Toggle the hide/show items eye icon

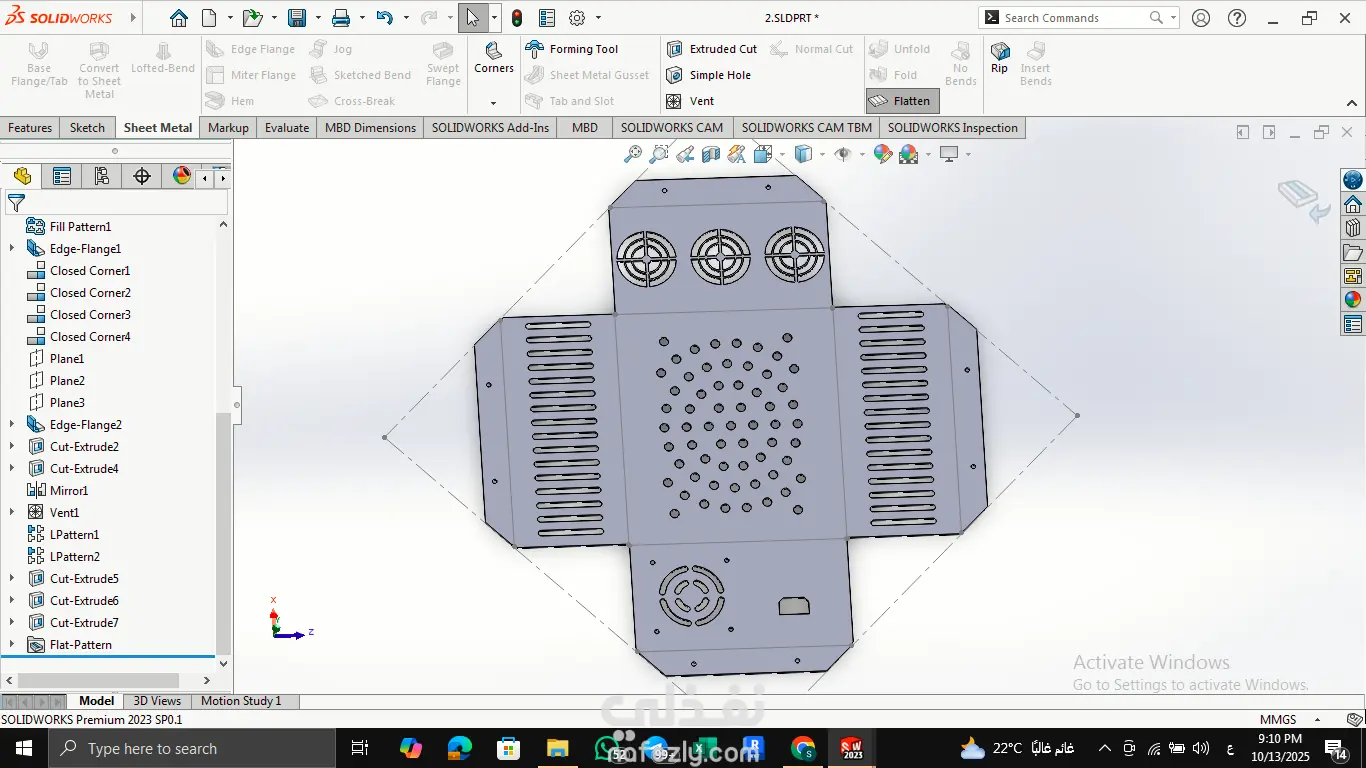[843, 154]
